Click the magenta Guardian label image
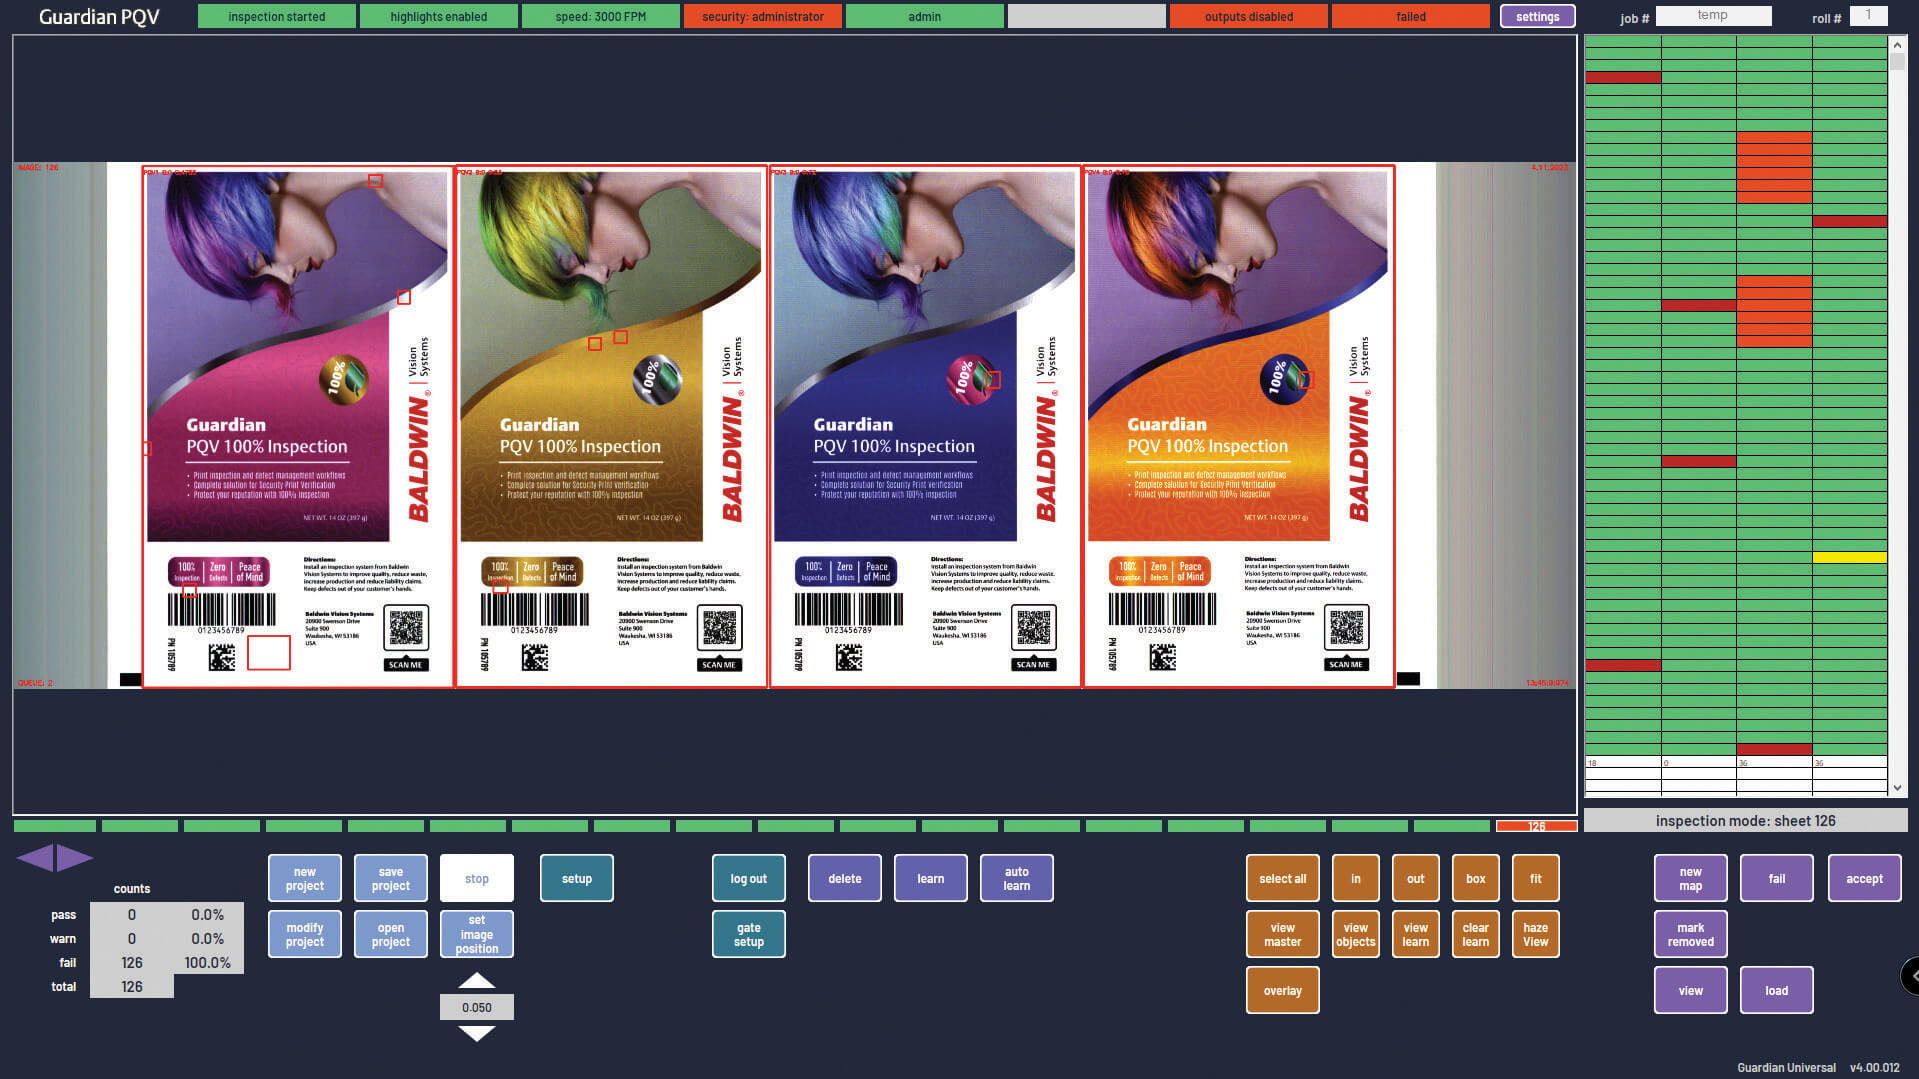Viewport: 1919px width, 1079px height. tap(298, 427)
